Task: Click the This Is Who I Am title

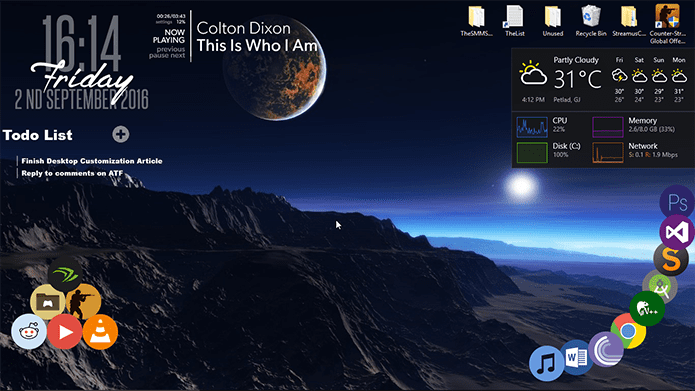Action: 257,45
